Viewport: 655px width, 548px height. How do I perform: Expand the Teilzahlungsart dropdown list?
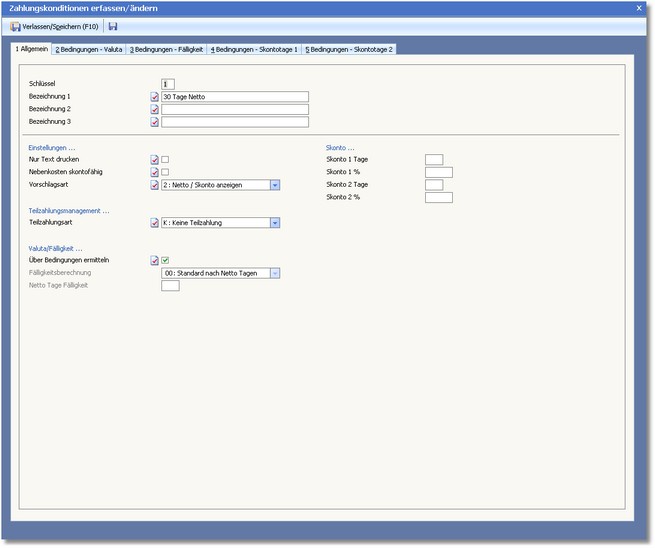point(275,223)
